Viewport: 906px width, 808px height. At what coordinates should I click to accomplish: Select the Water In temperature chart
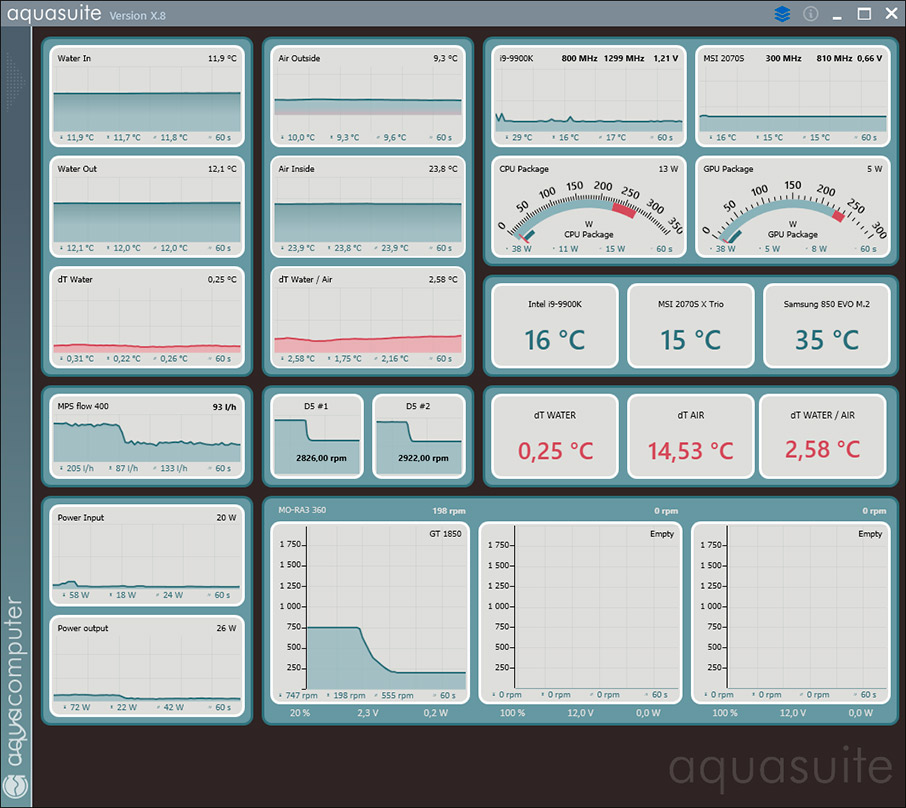pyautogui.click(x=147, y=97)
